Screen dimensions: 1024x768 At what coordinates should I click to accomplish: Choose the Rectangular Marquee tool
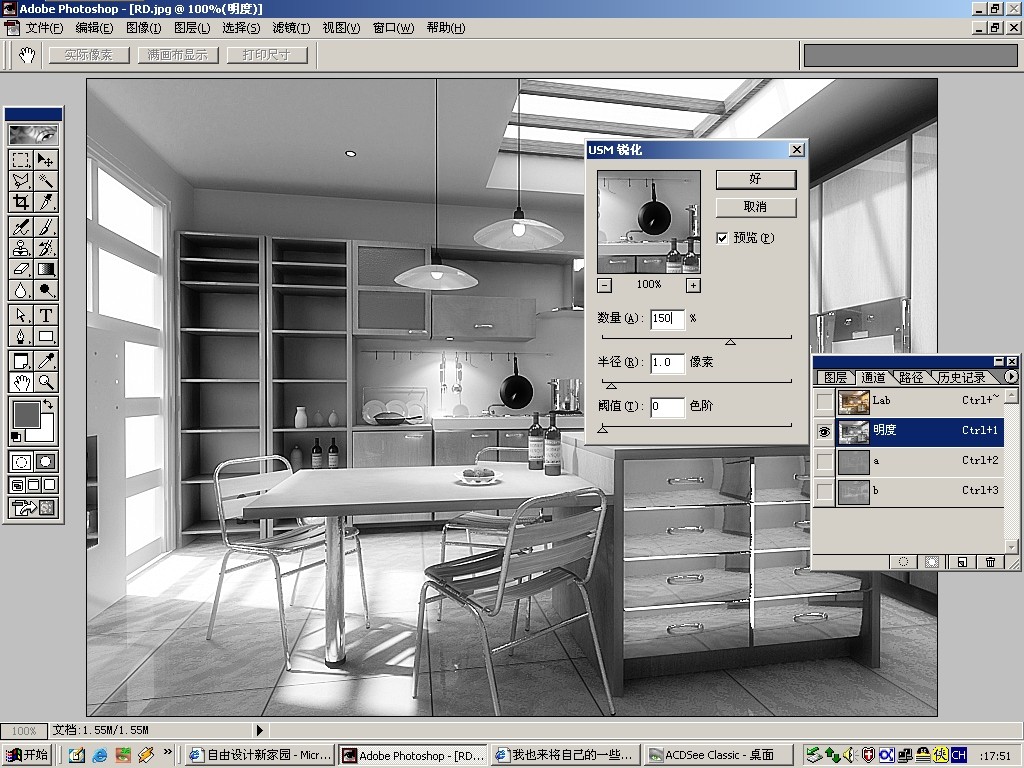click(x=21, y=160)
